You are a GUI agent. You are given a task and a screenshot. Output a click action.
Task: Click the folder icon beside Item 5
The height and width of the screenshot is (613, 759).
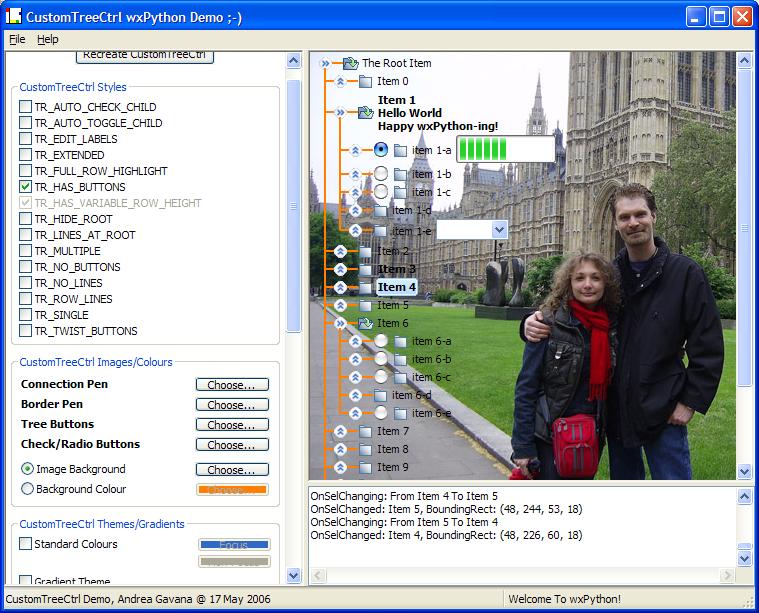click(365, 305)
